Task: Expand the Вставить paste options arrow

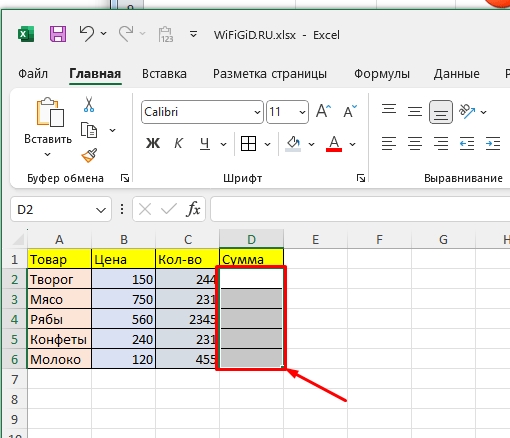Action: (47, 154)
